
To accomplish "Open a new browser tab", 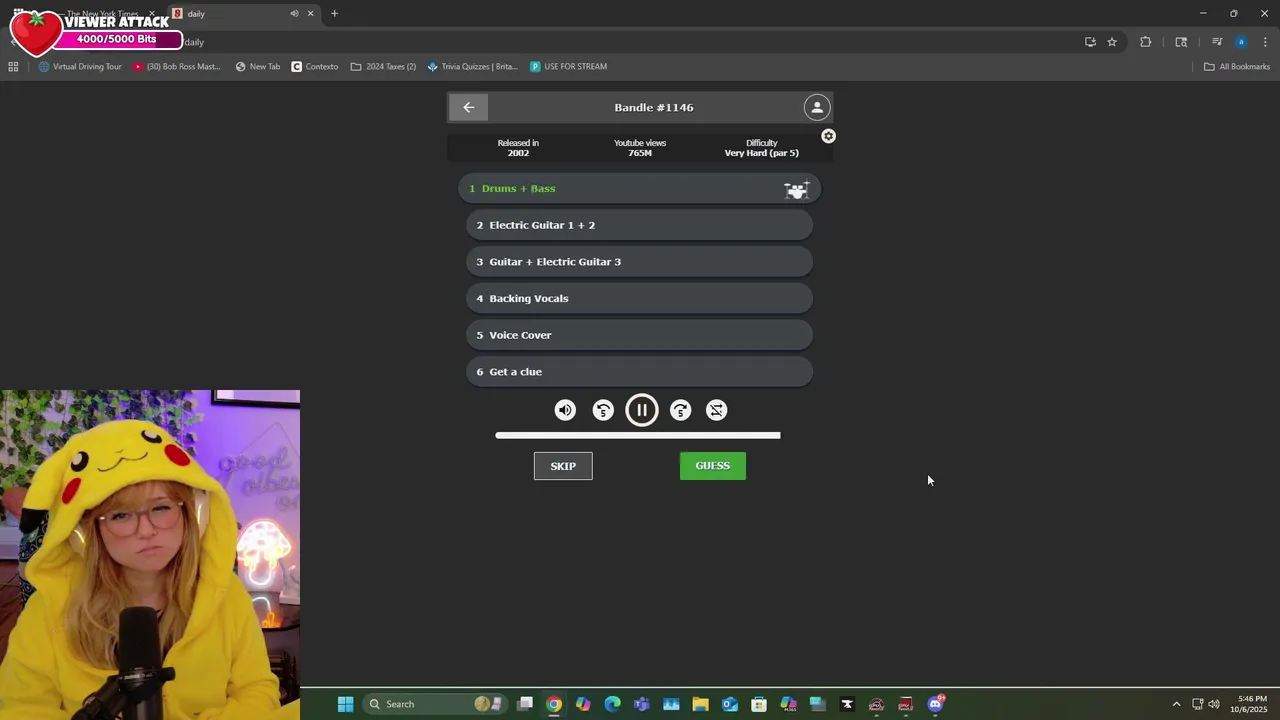I will point(334,14).
